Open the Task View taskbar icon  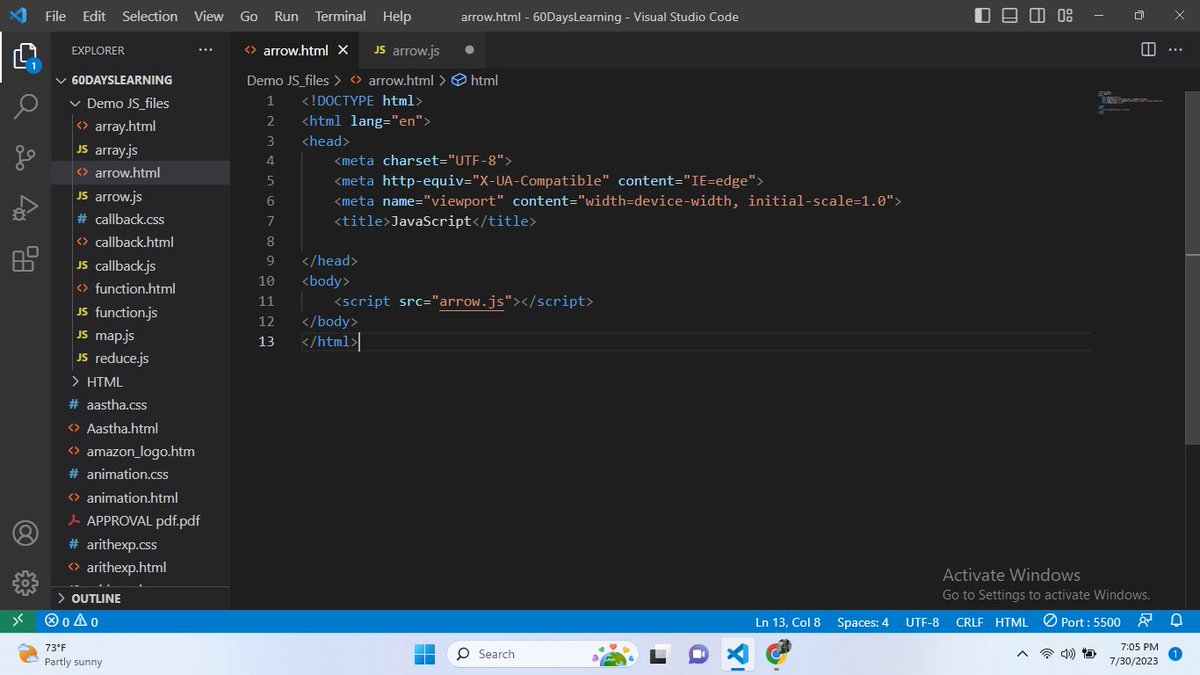(659, 654)
